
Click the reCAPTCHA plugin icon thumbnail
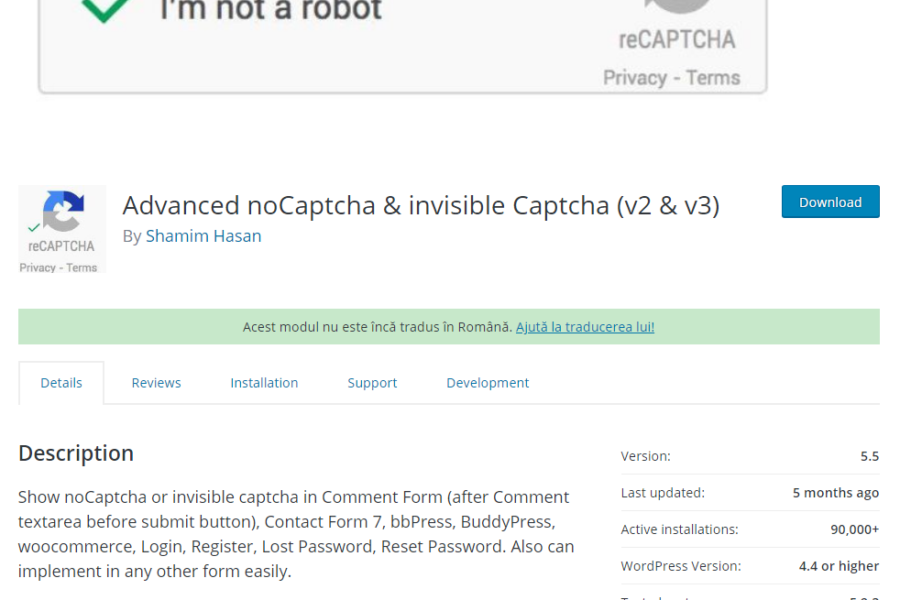pos(62,229)
